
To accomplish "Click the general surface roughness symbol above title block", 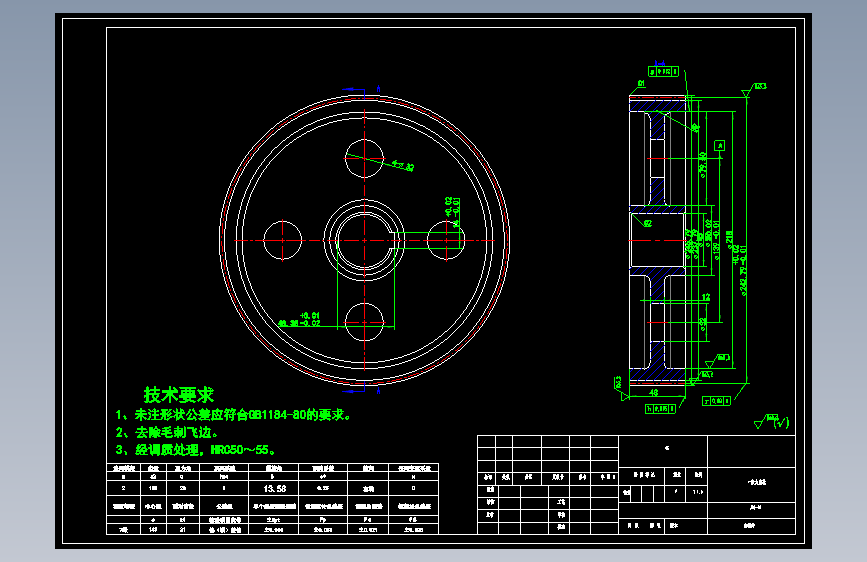I will point(771,422).
